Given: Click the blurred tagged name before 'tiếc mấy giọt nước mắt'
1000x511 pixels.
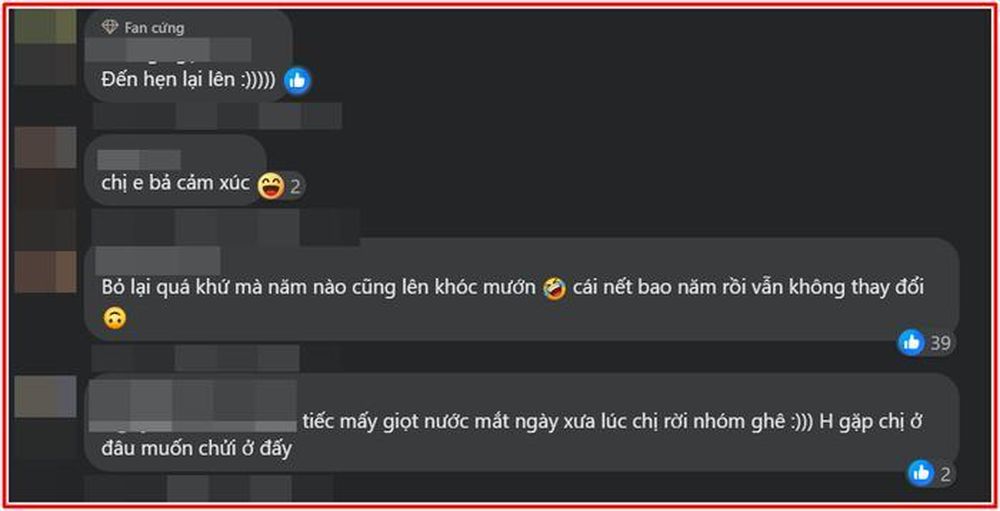Looking at the screenshot, I should (193, 406).
